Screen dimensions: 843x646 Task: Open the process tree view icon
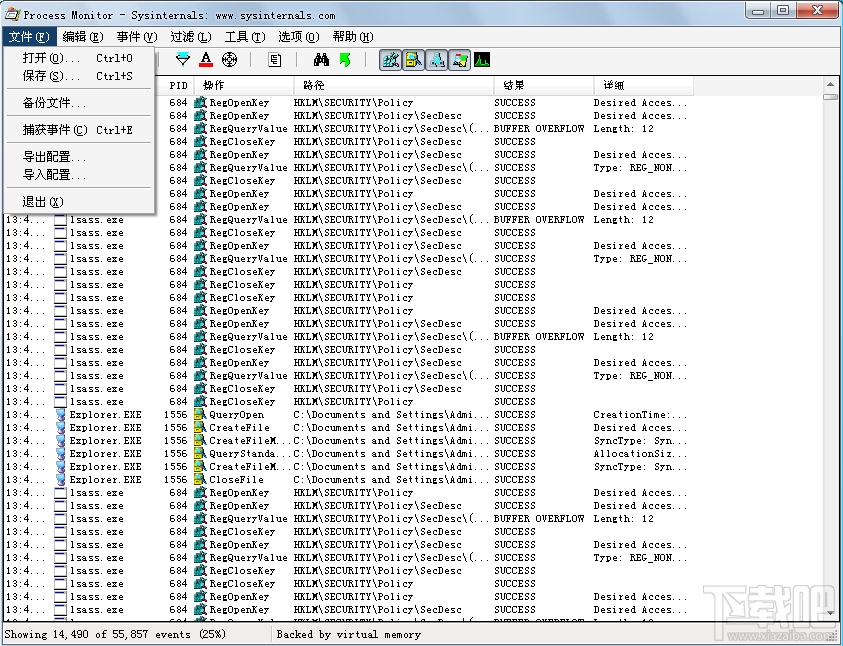(x=274, y=60)
